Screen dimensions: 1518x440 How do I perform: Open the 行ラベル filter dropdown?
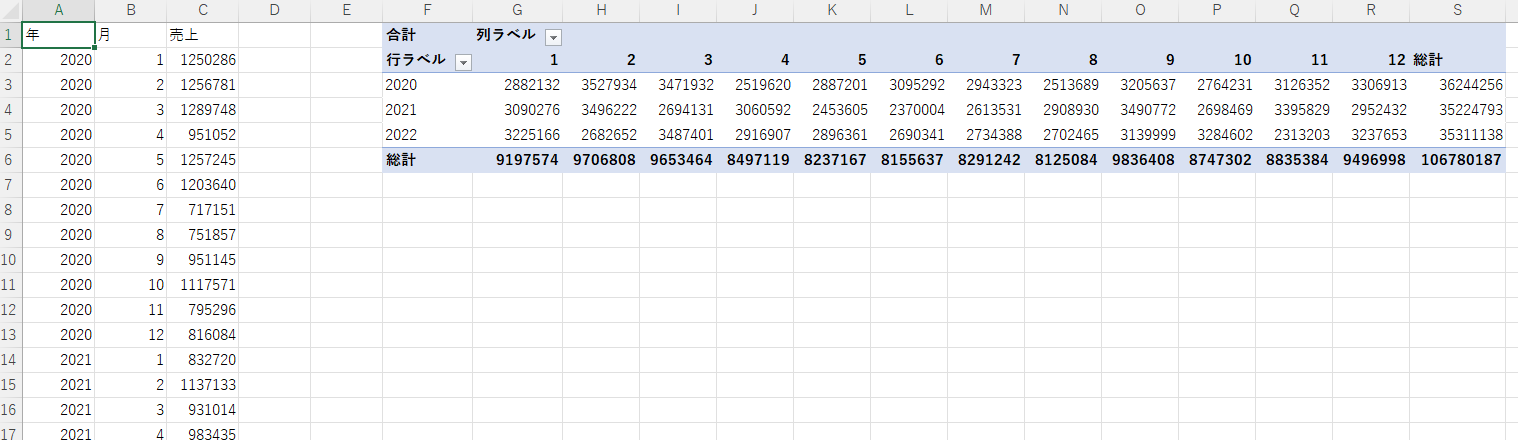coord(463,62)
